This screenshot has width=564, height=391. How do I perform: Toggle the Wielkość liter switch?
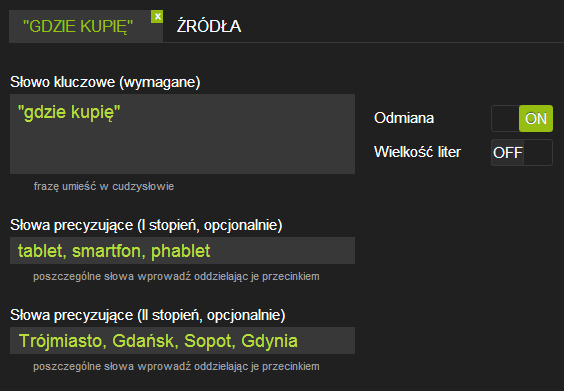[x=522, y=153]
